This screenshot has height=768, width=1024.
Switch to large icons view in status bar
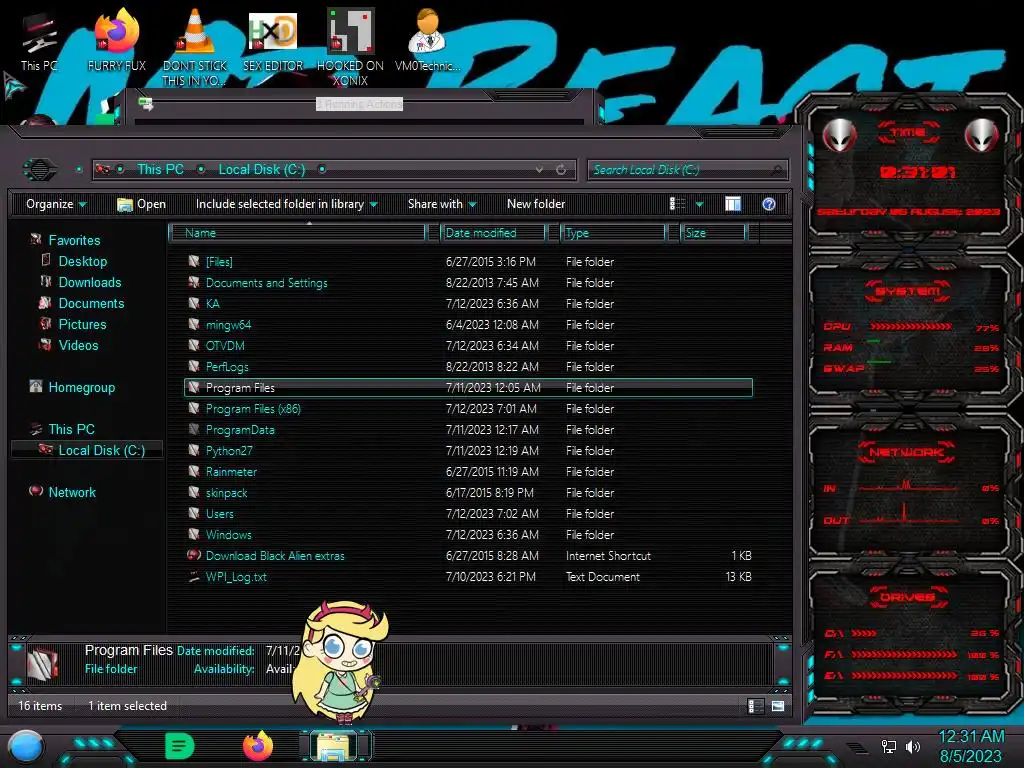(x=778, y=705)
